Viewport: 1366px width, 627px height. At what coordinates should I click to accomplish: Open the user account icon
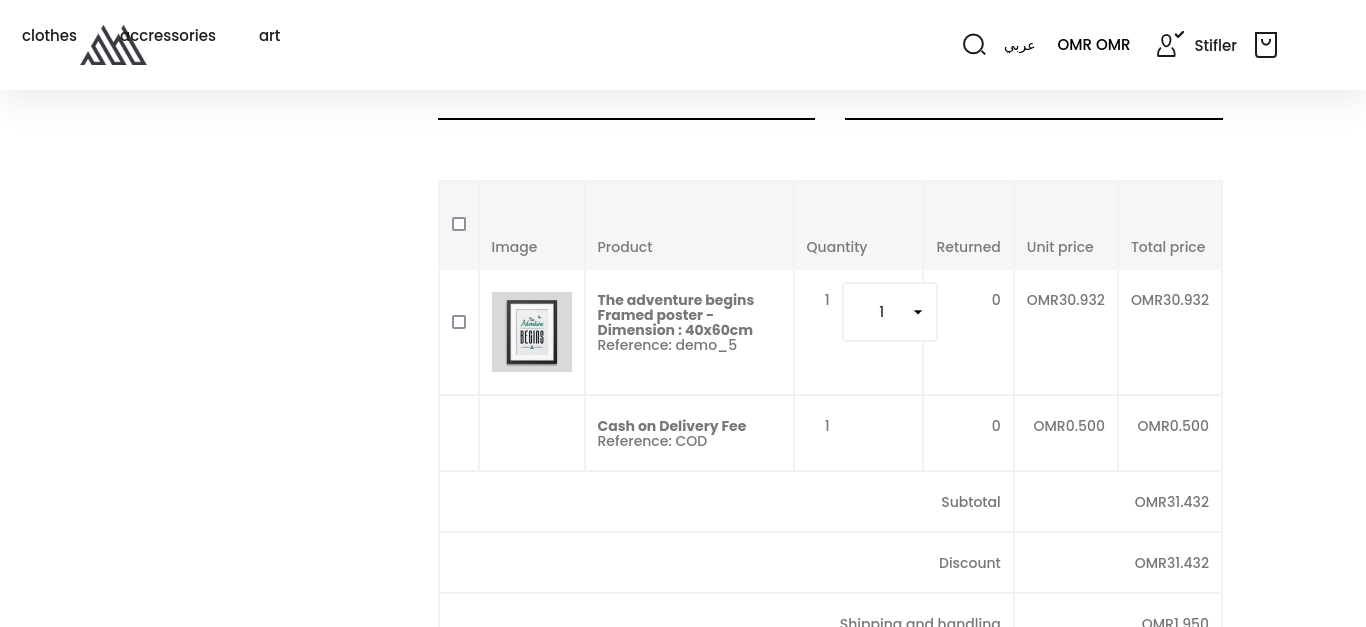coord(1167,45)
